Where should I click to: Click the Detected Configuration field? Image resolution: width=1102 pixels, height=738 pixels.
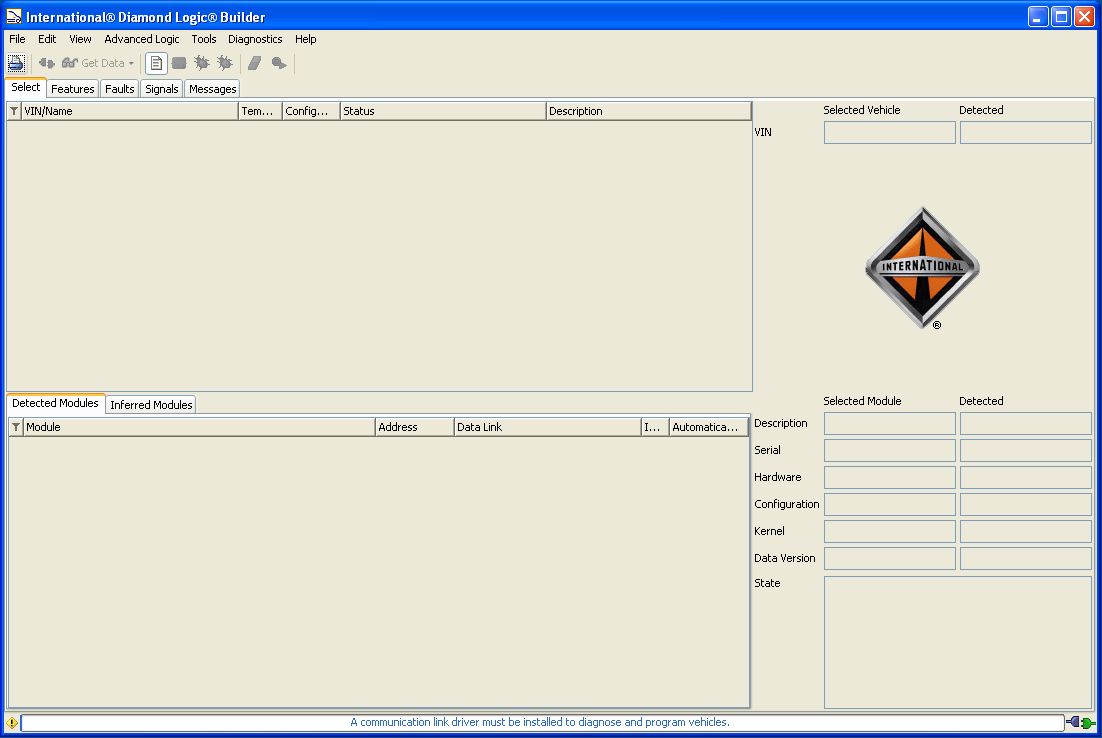[x=1026, y=505]
